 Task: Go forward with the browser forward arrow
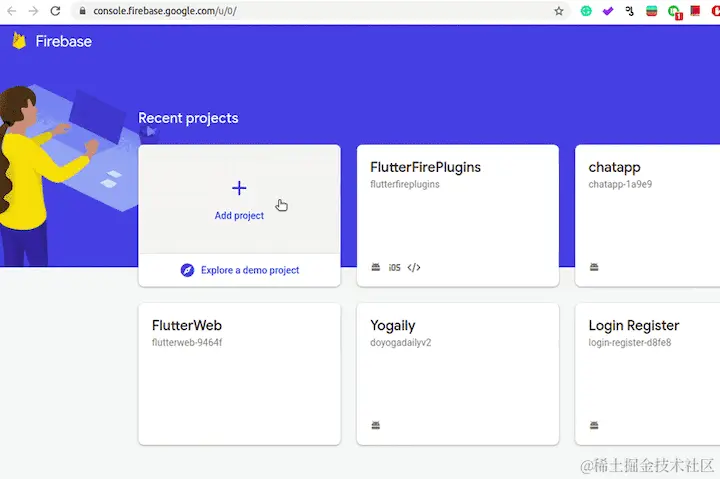33,11
